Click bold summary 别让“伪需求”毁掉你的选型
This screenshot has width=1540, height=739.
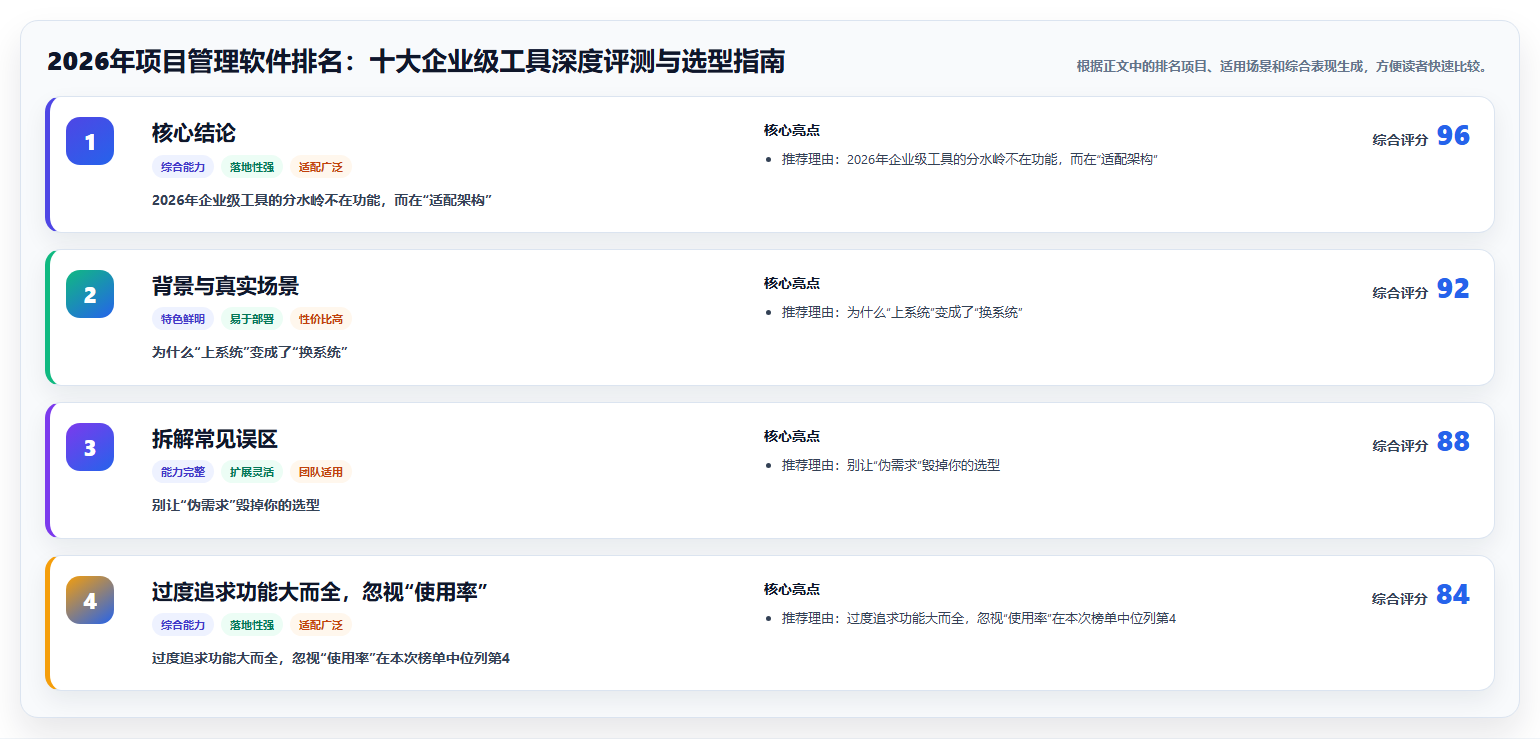(236, 506)
